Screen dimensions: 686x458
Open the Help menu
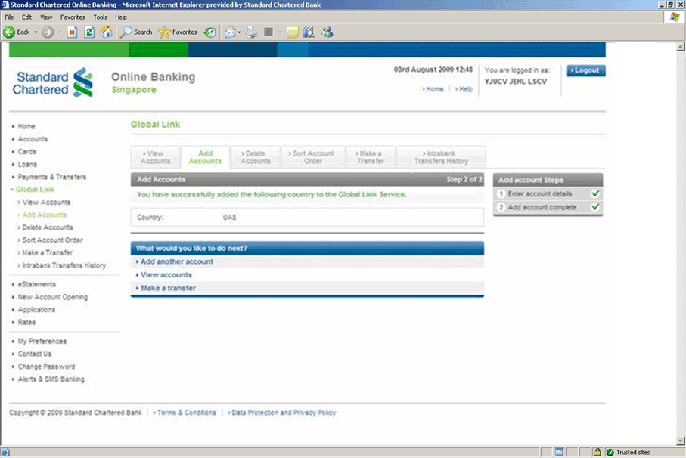pos(122,17)
